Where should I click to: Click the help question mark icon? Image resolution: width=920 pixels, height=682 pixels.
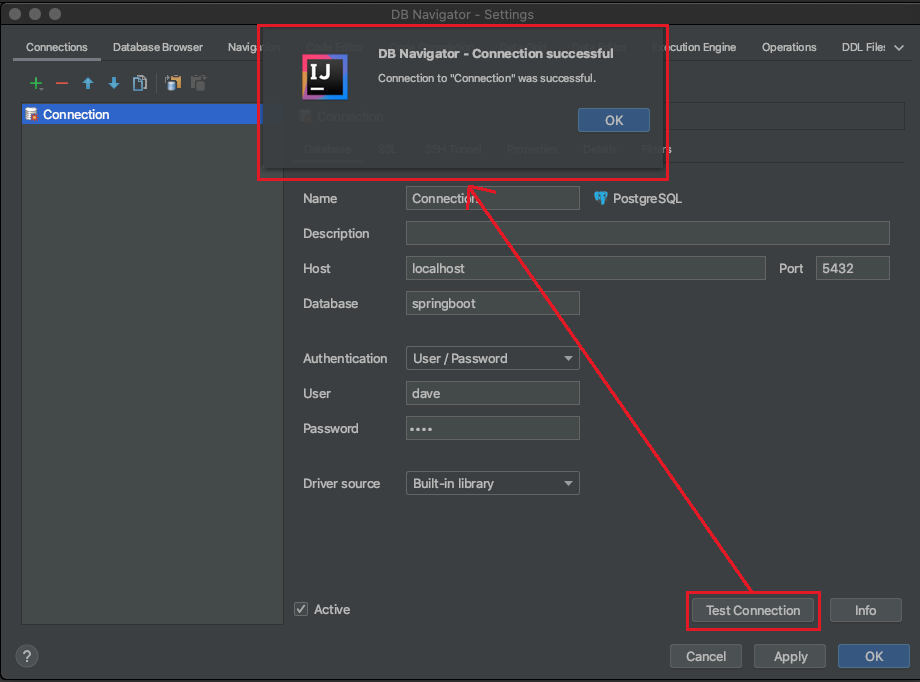tap(27, 656)
